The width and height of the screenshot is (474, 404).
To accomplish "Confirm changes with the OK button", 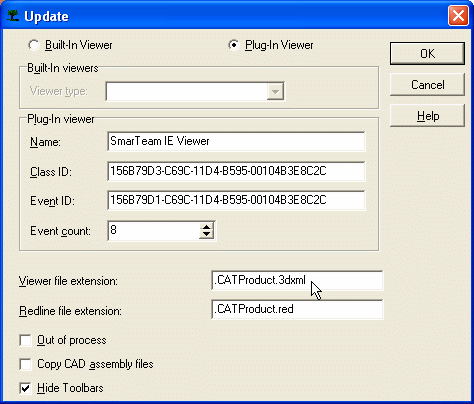I will click(x=427, y=53).
